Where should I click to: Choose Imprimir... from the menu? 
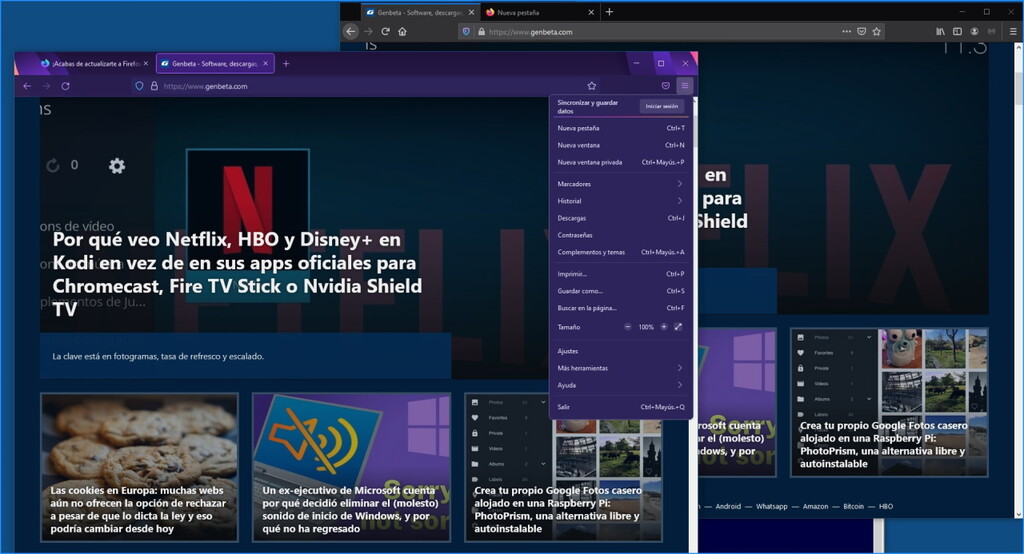pyautogui.click(x=620, y=274)
